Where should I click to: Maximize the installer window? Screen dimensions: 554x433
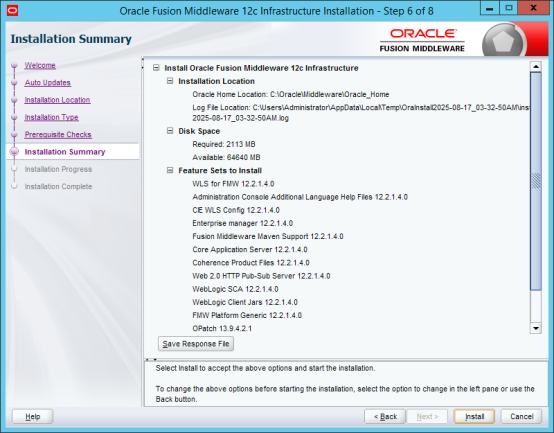[x=508, y=8]
